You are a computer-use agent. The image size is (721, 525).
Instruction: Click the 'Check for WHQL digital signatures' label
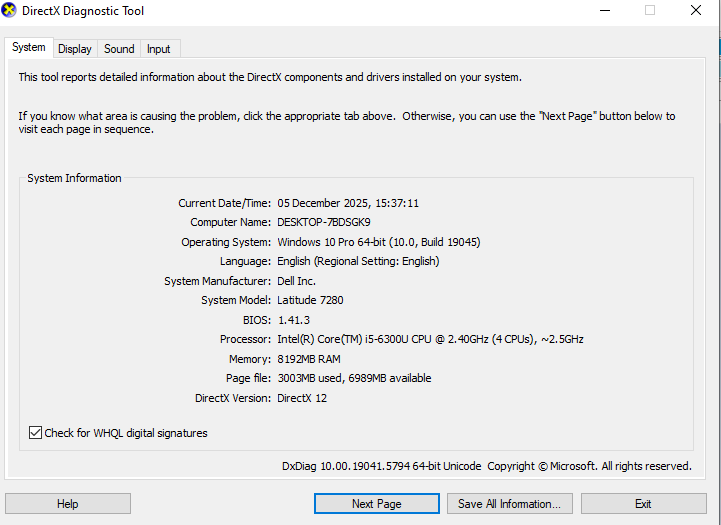click(126, 433)
